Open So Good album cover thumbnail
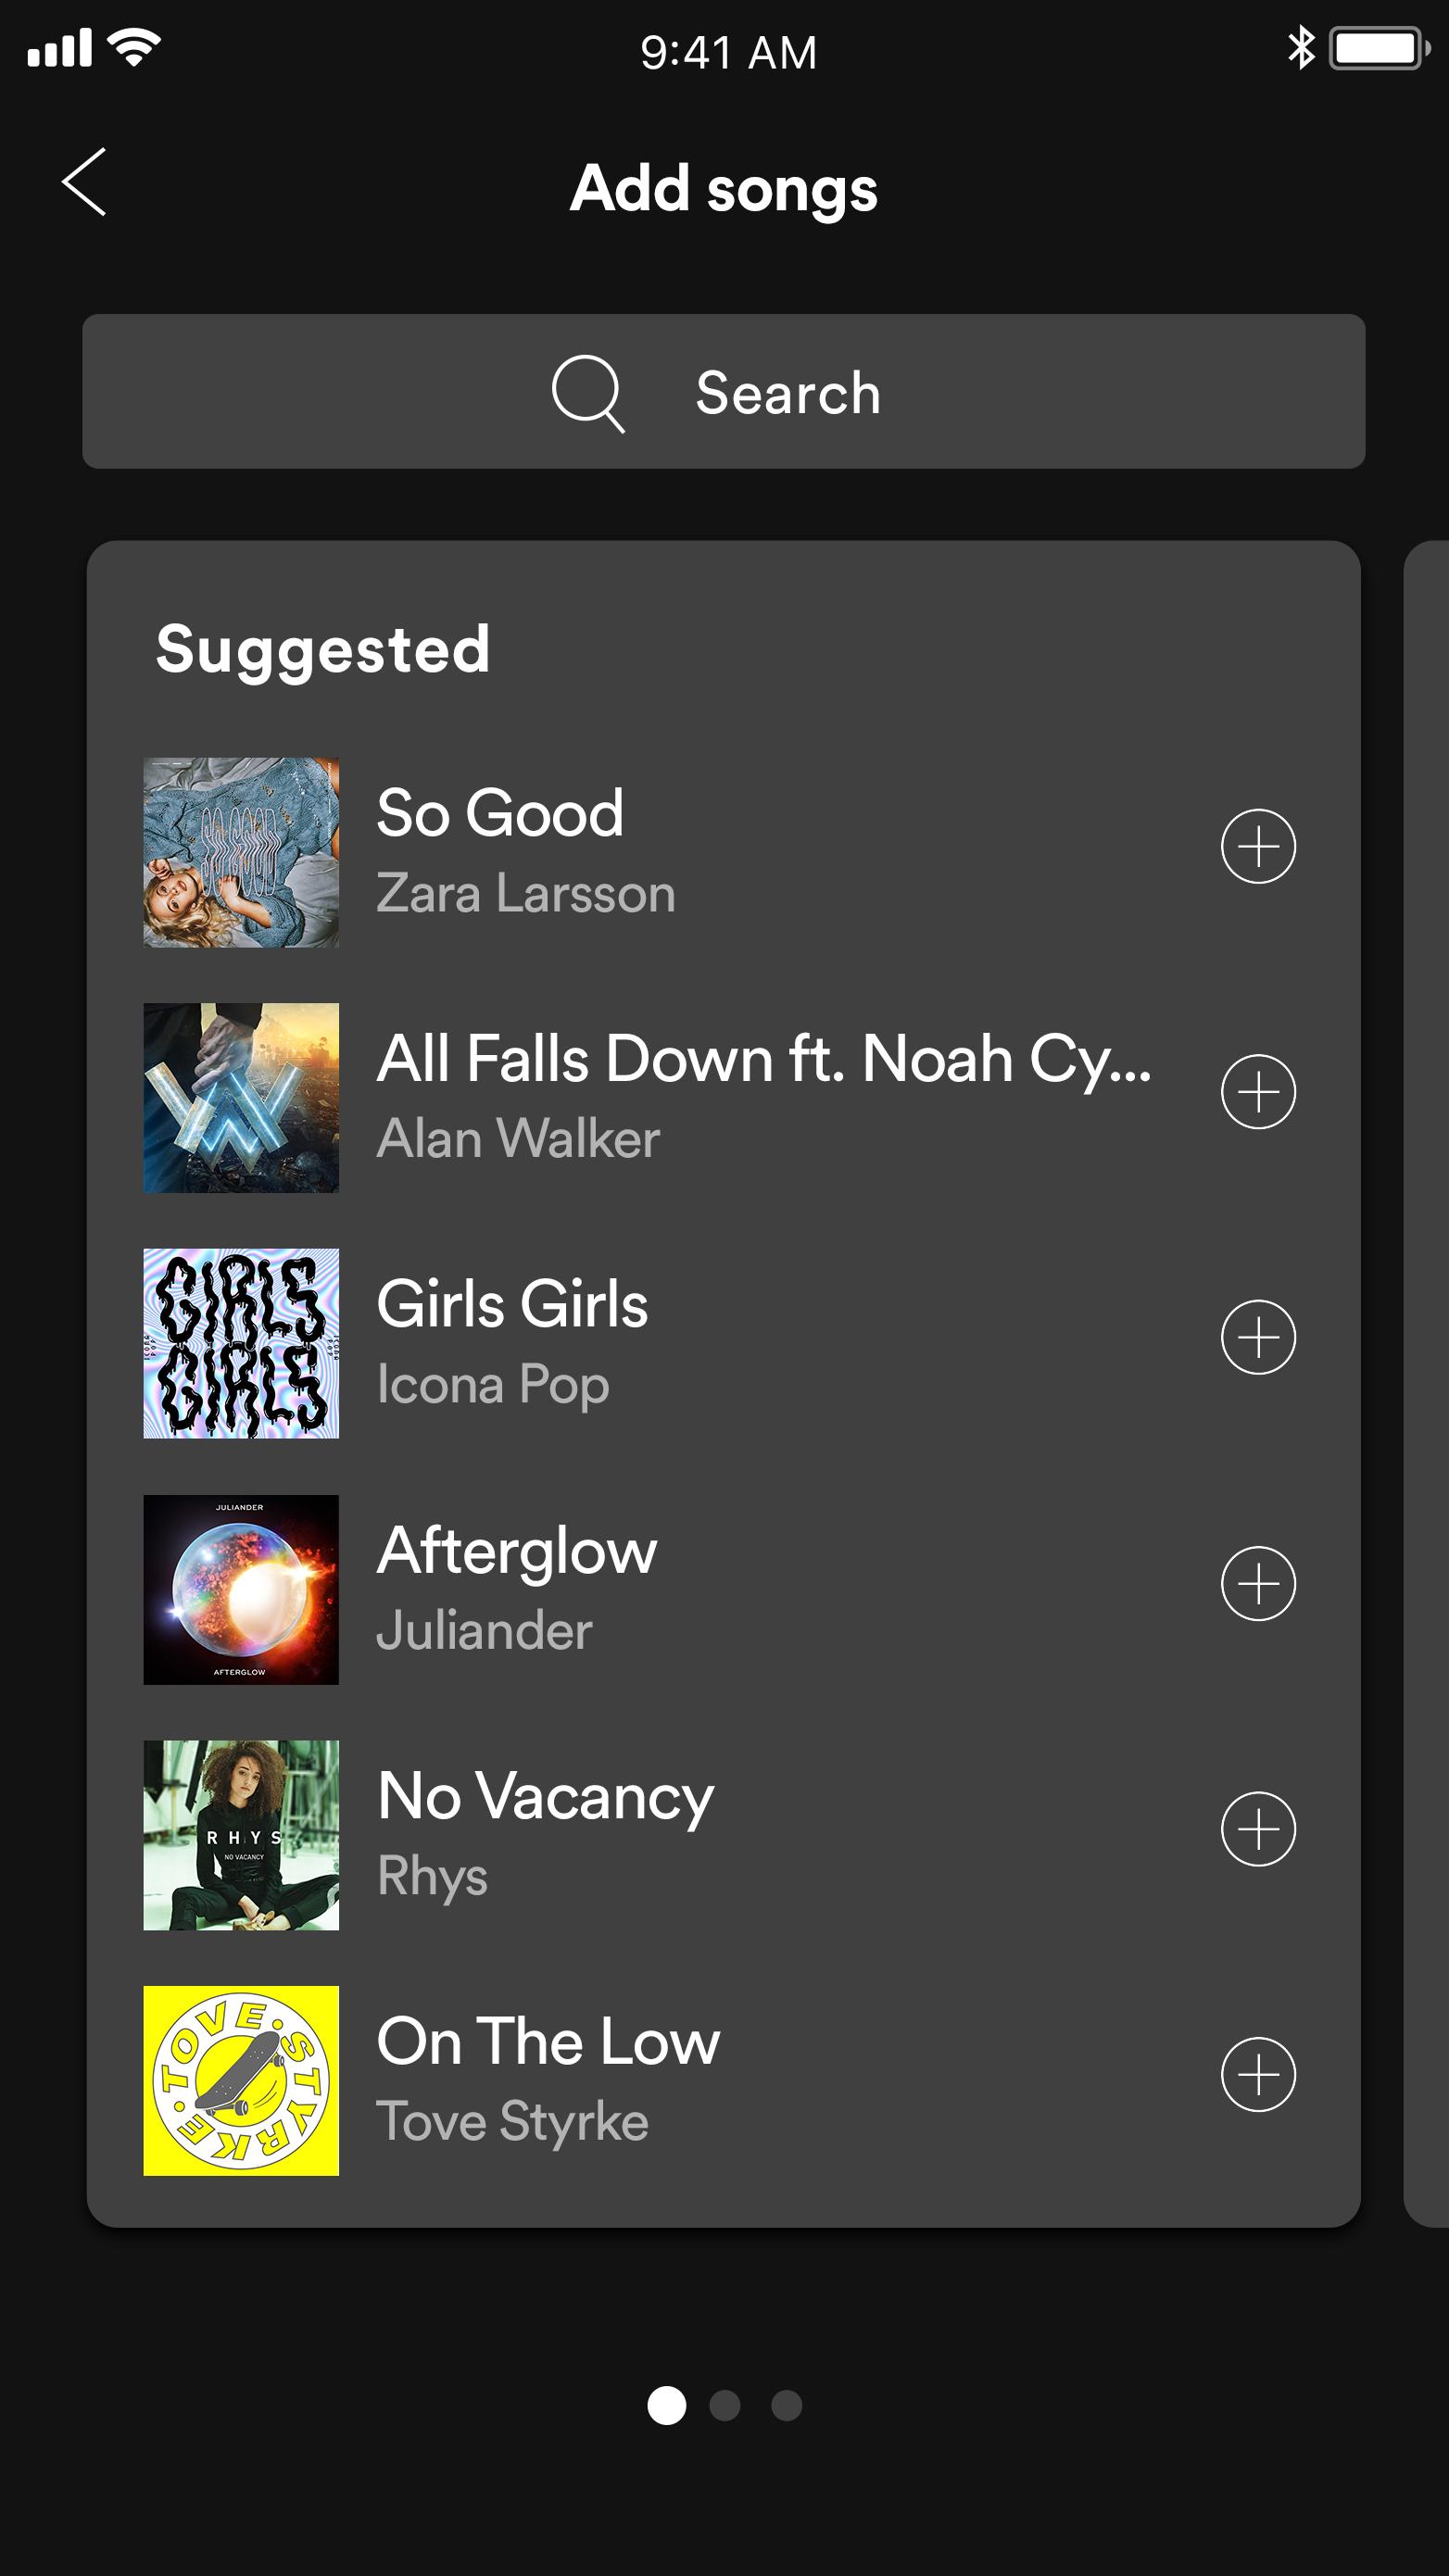 pos(241,852)
